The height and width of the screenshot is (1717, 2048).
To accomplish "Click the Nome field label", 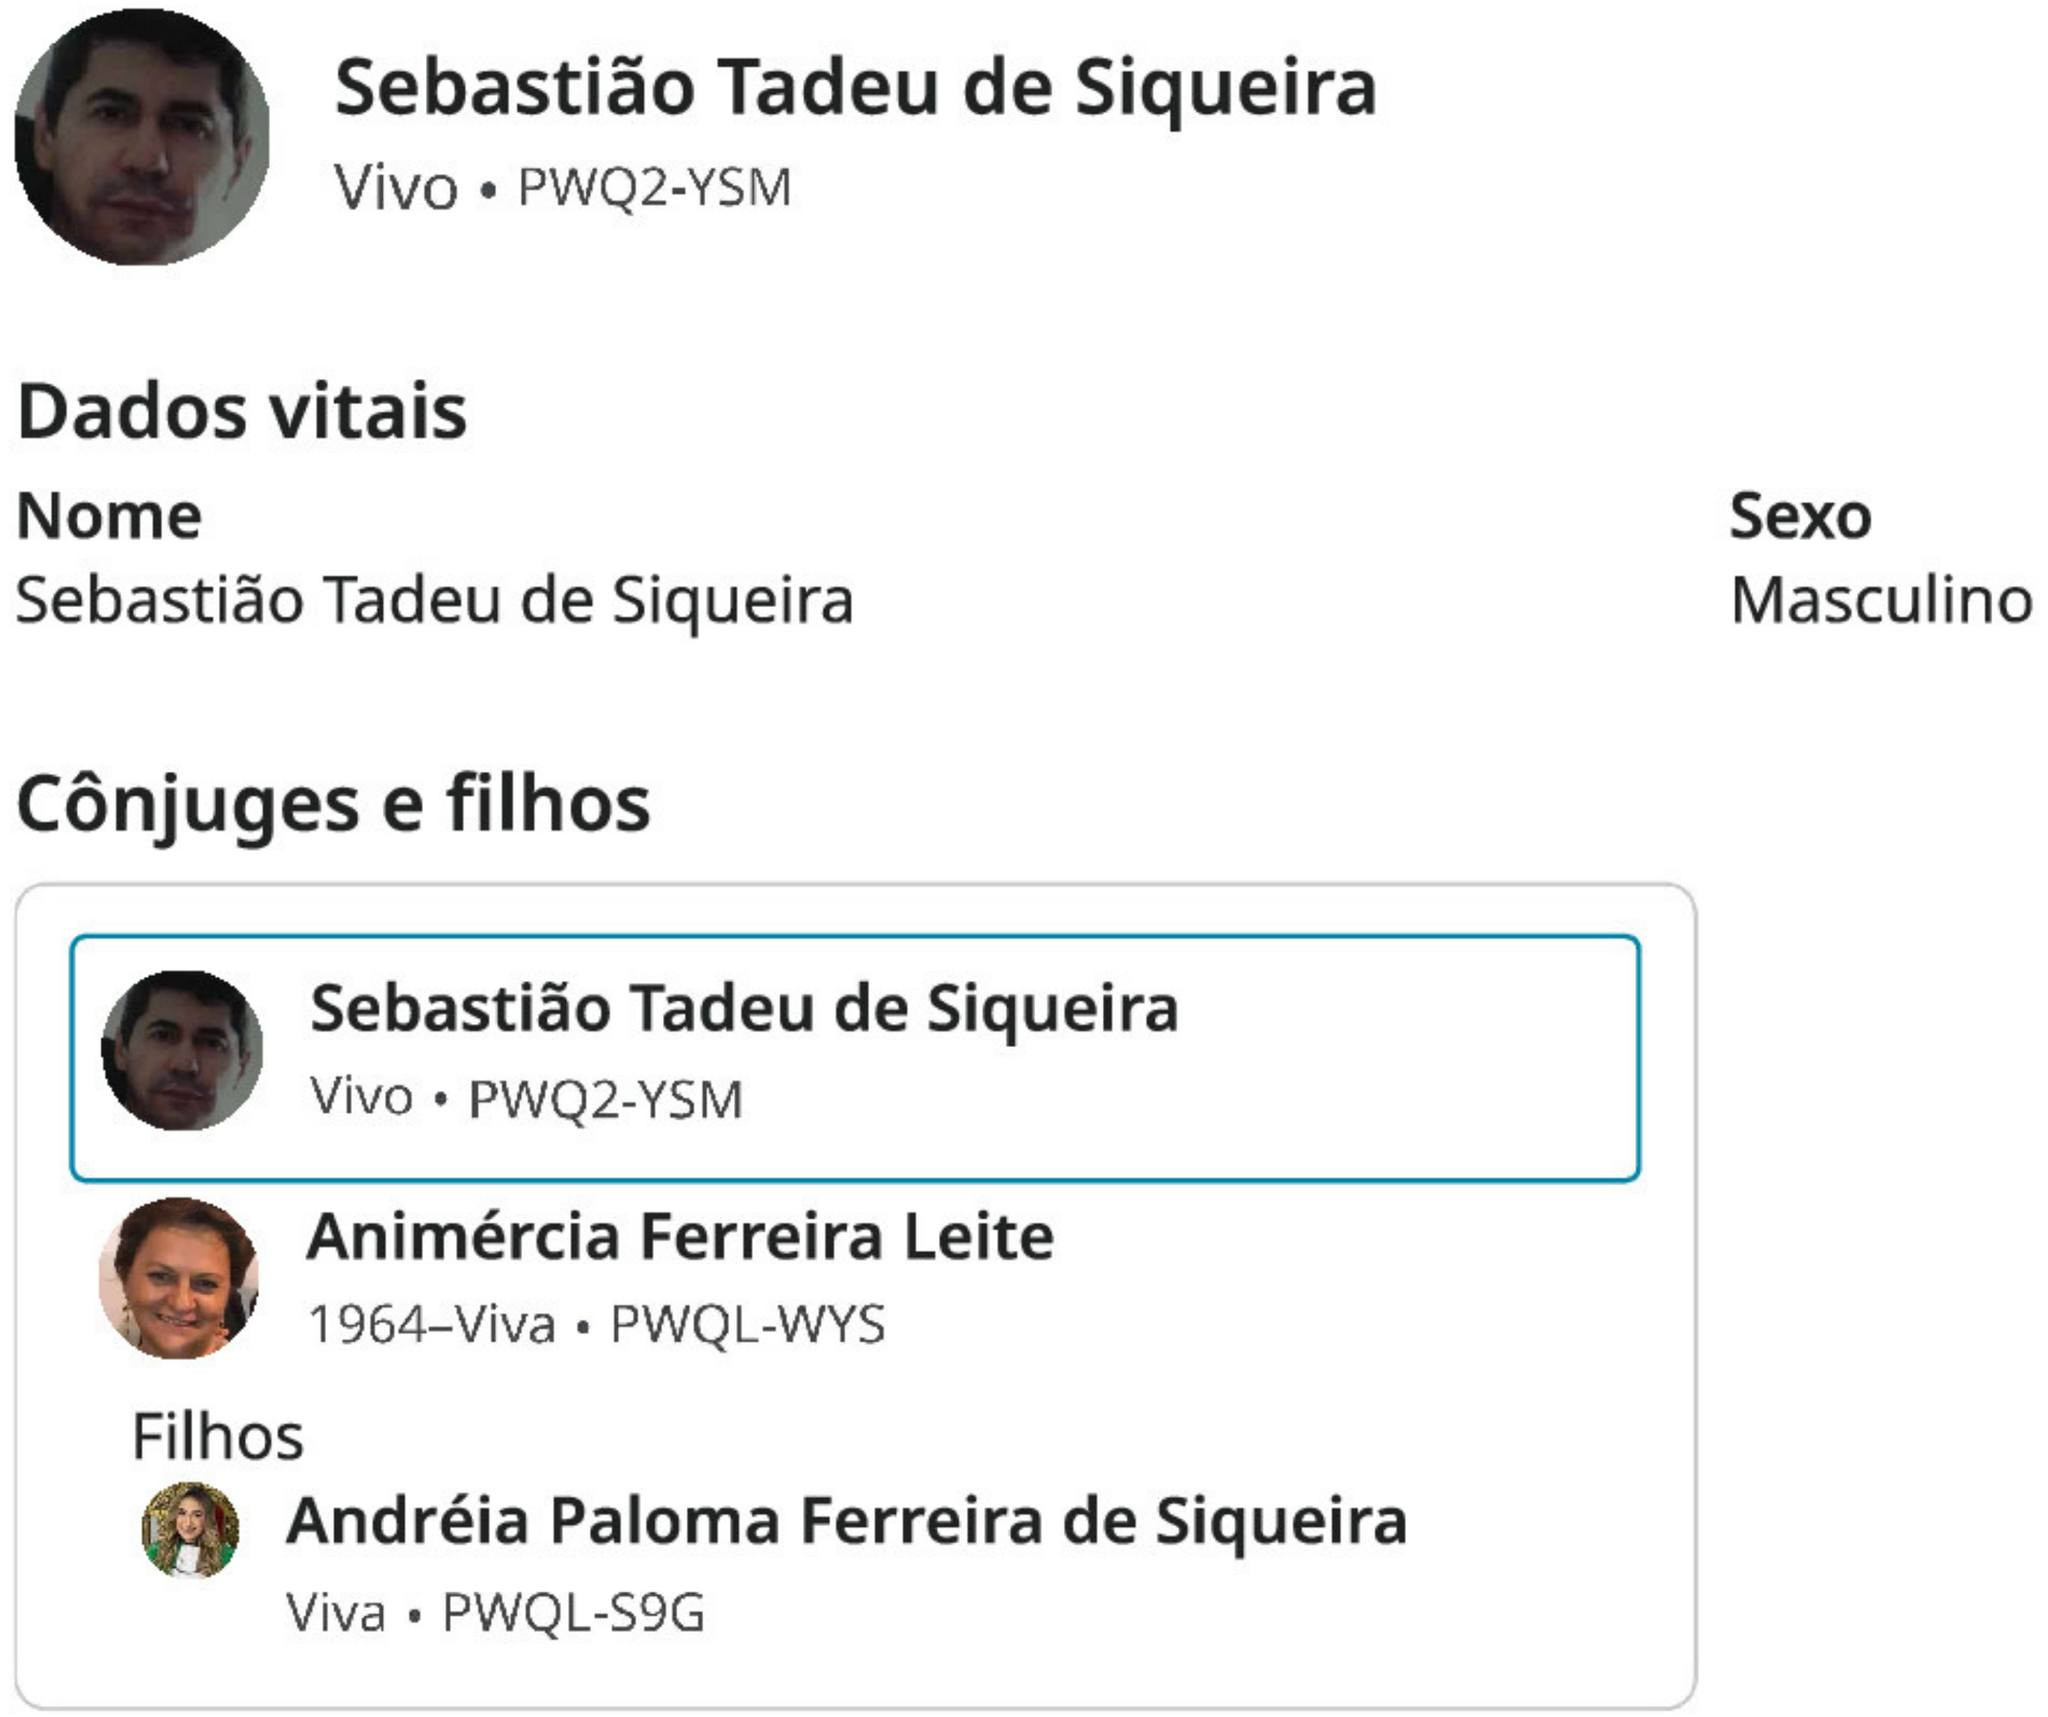I will click(110, 516).
